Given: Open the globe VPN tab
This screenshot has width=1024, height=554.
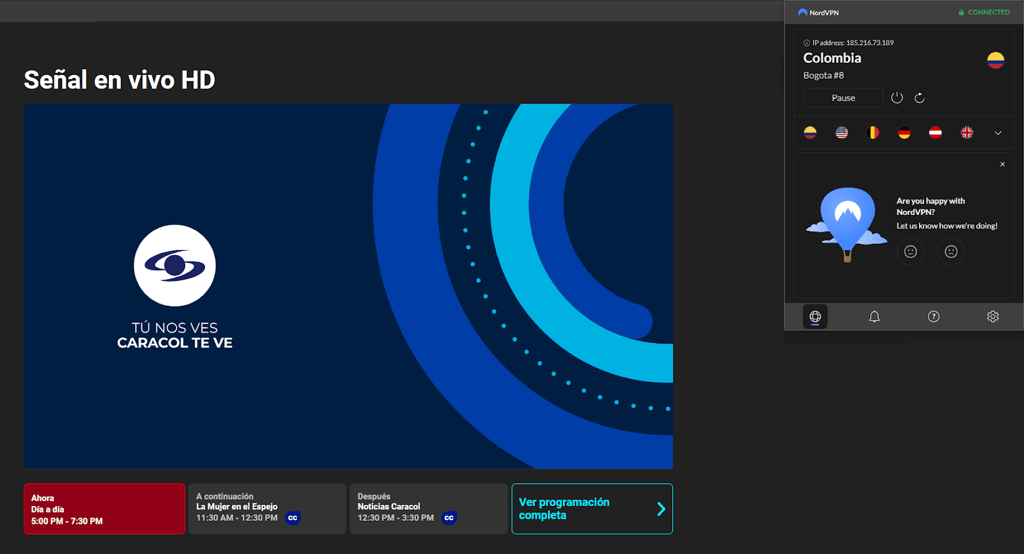Looking at the screenshot, I should point(815,317).
